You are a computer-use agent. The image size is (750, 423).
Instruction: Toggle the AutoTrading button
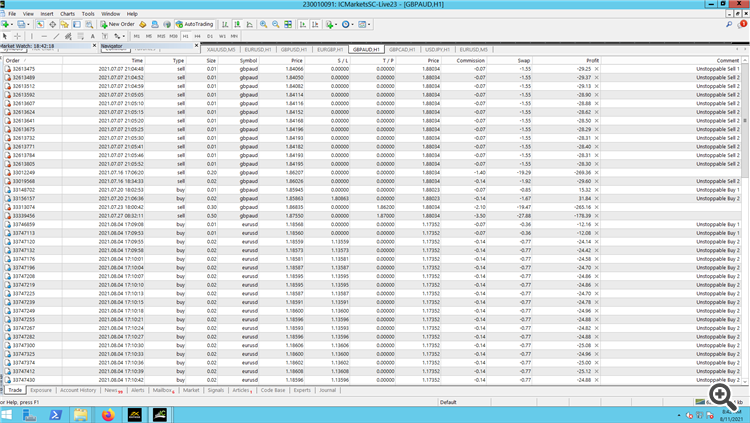195,23
